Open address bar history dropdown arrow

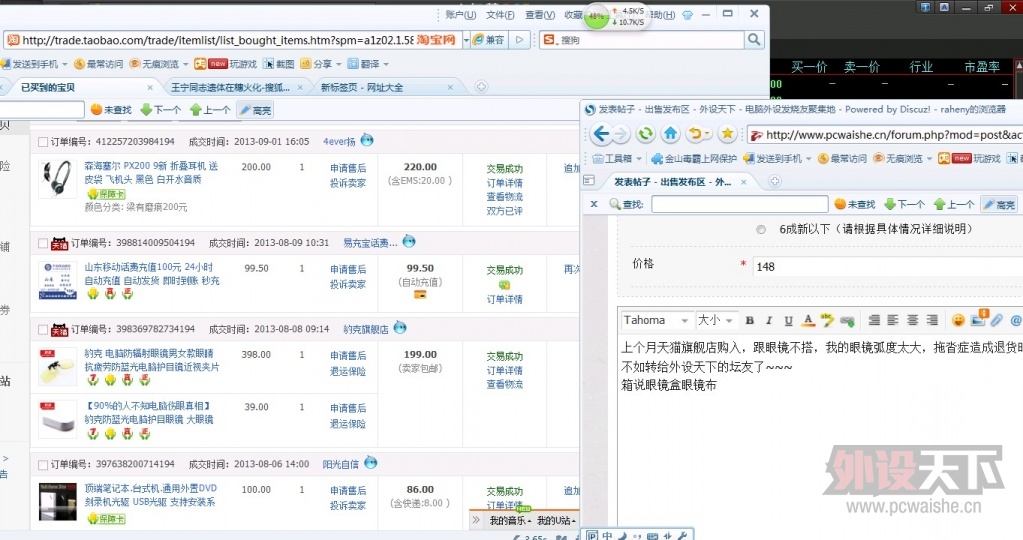(x=466, y=40)
